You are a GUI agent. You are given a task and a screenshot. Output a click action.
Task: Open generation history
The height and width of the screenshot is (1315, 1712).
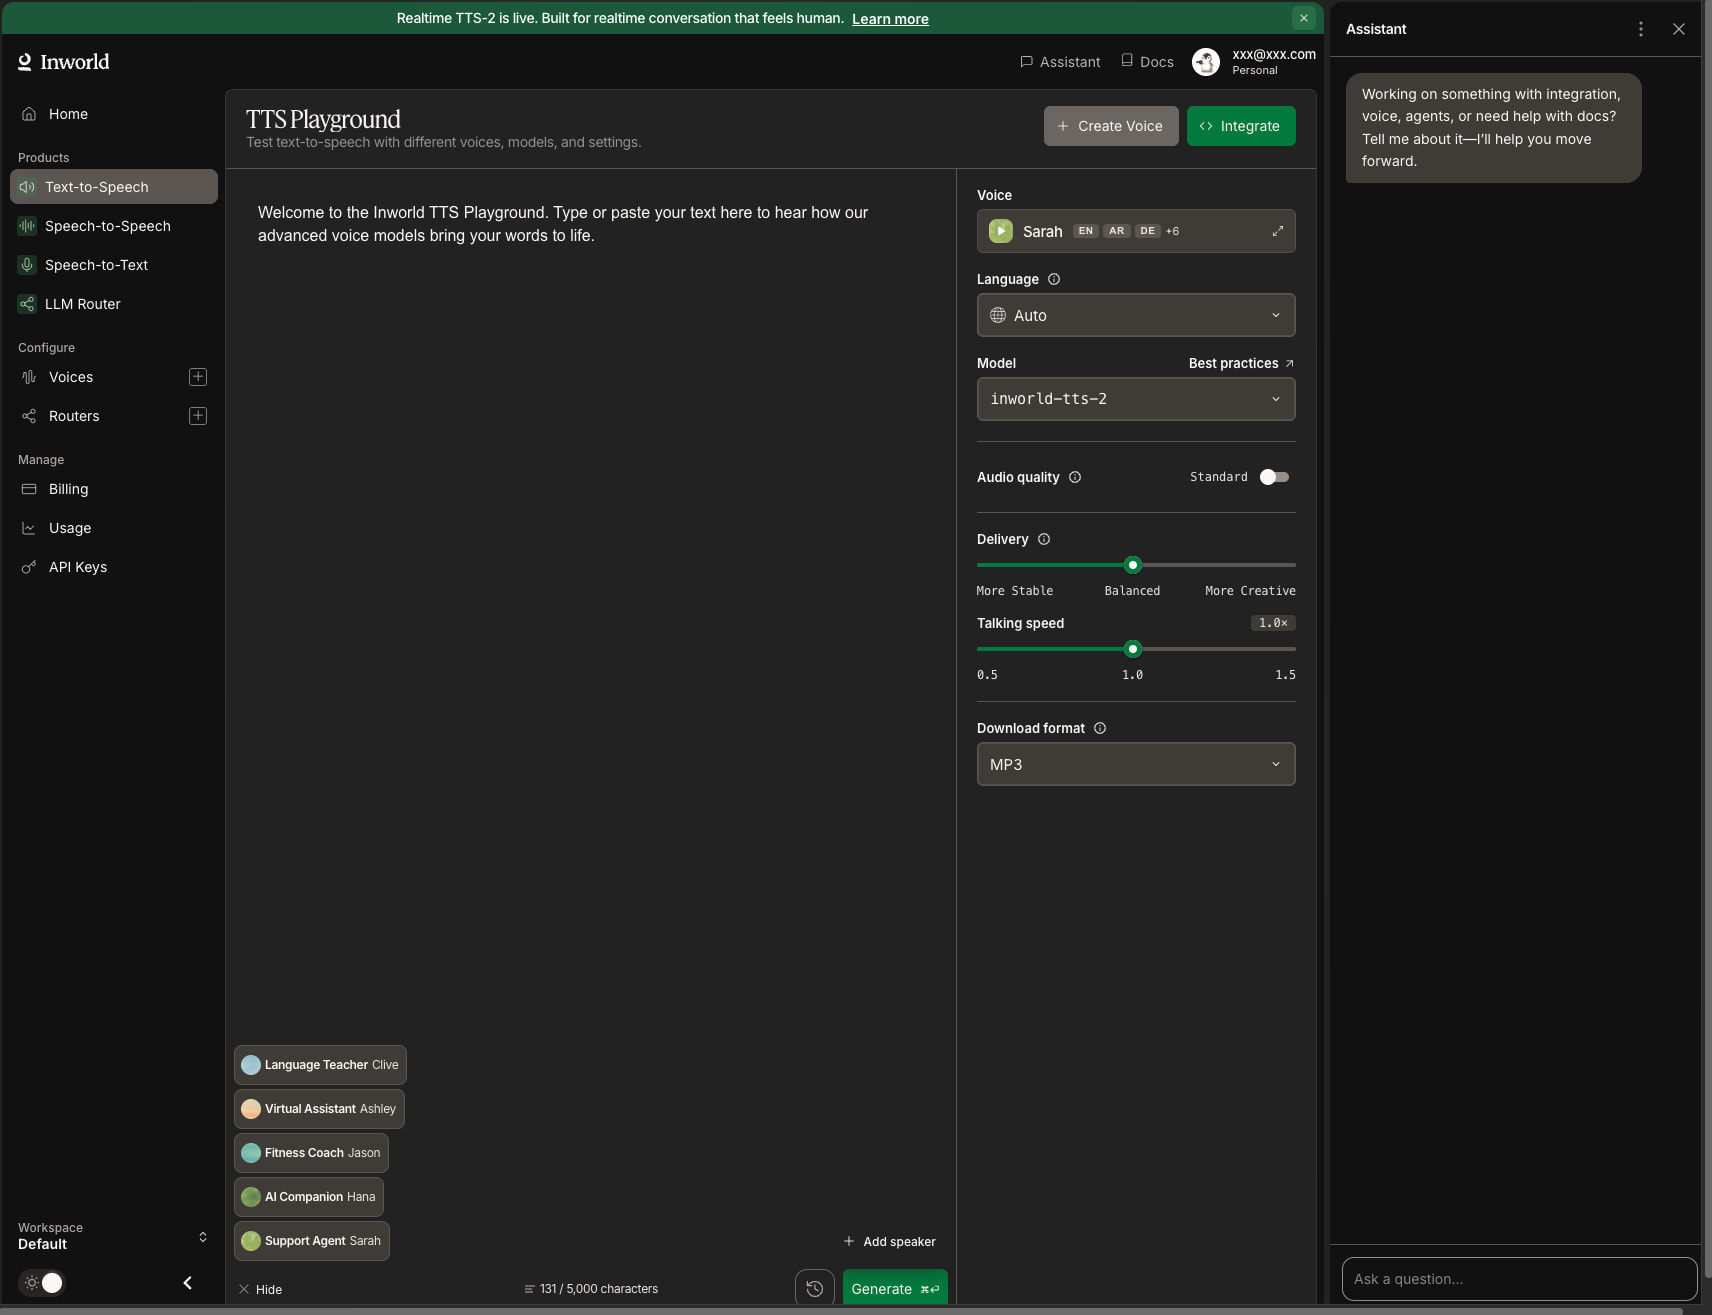click(x=815, y=1288)
